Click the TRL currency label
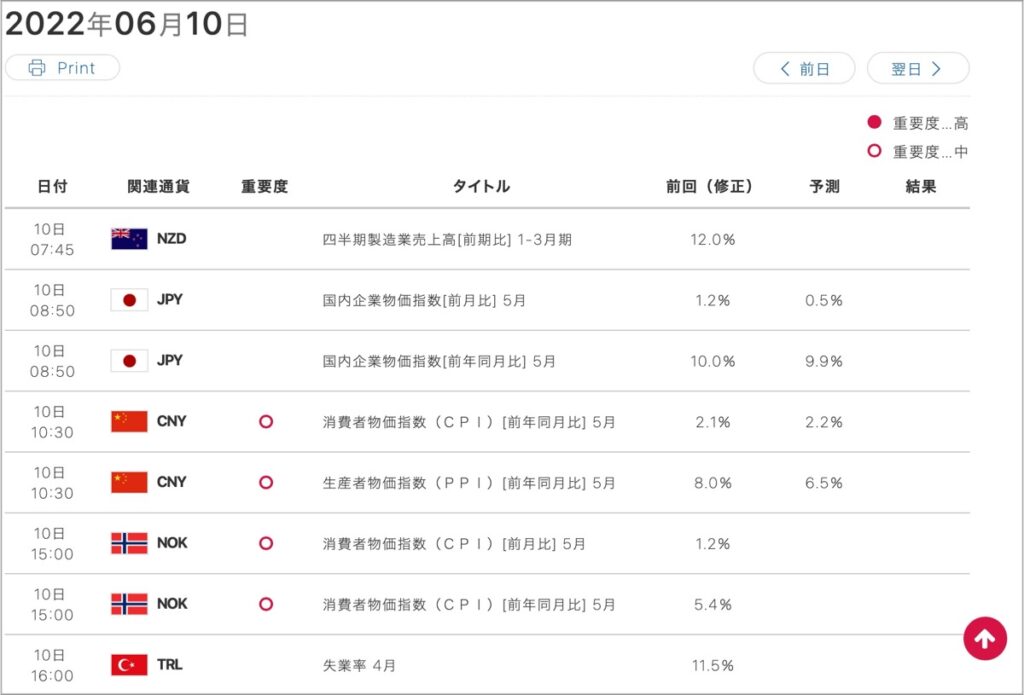The height and width of the screenshot is (695, 1024). pos(170,665)
